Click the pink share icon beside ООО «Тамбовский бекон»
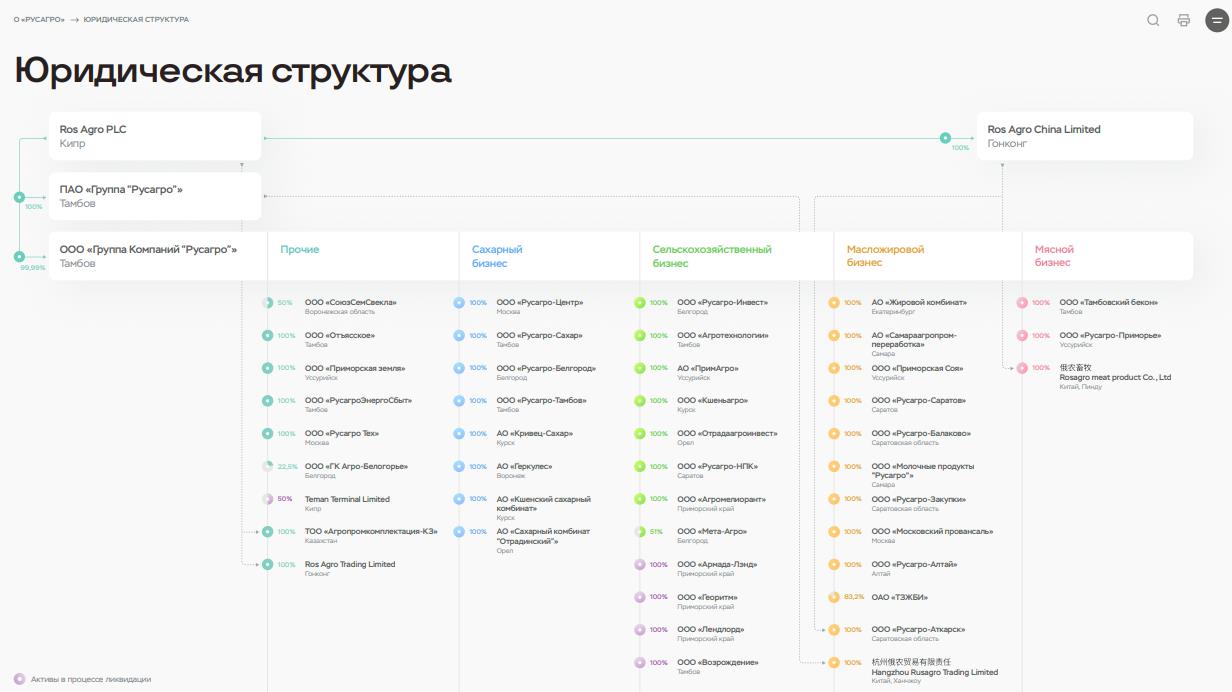1232x692 pixels. coord(1022,303)
